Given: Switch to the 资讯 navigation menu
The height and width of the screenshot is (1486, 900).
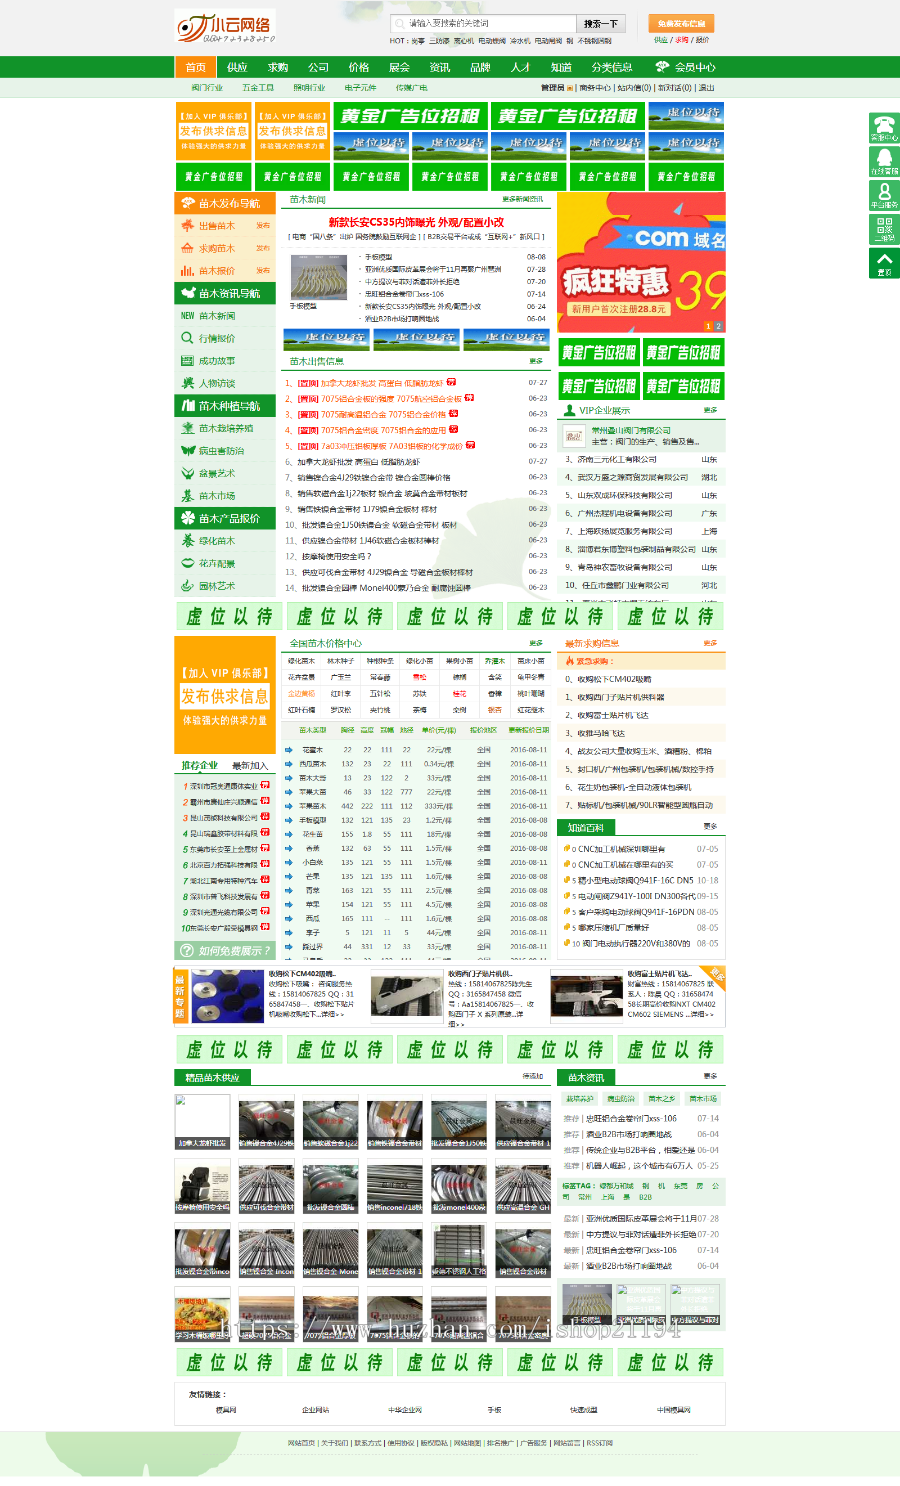Looking at the screenshot, I should coord(440,67).
